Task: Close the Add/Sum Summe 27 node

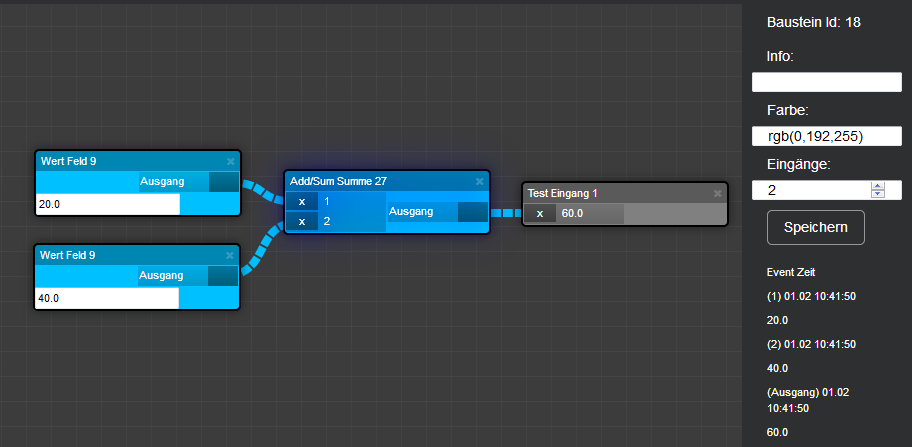Action: click(479, 181)
